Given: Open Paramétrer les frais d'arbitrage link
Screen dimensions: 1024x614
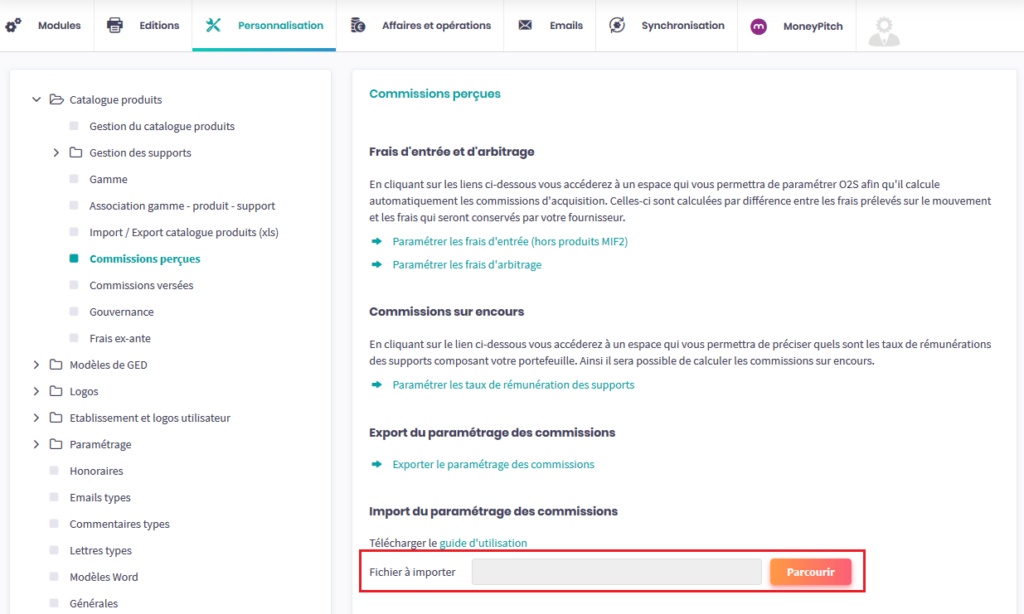Looking at the screenshot, I should coord(467,265).
